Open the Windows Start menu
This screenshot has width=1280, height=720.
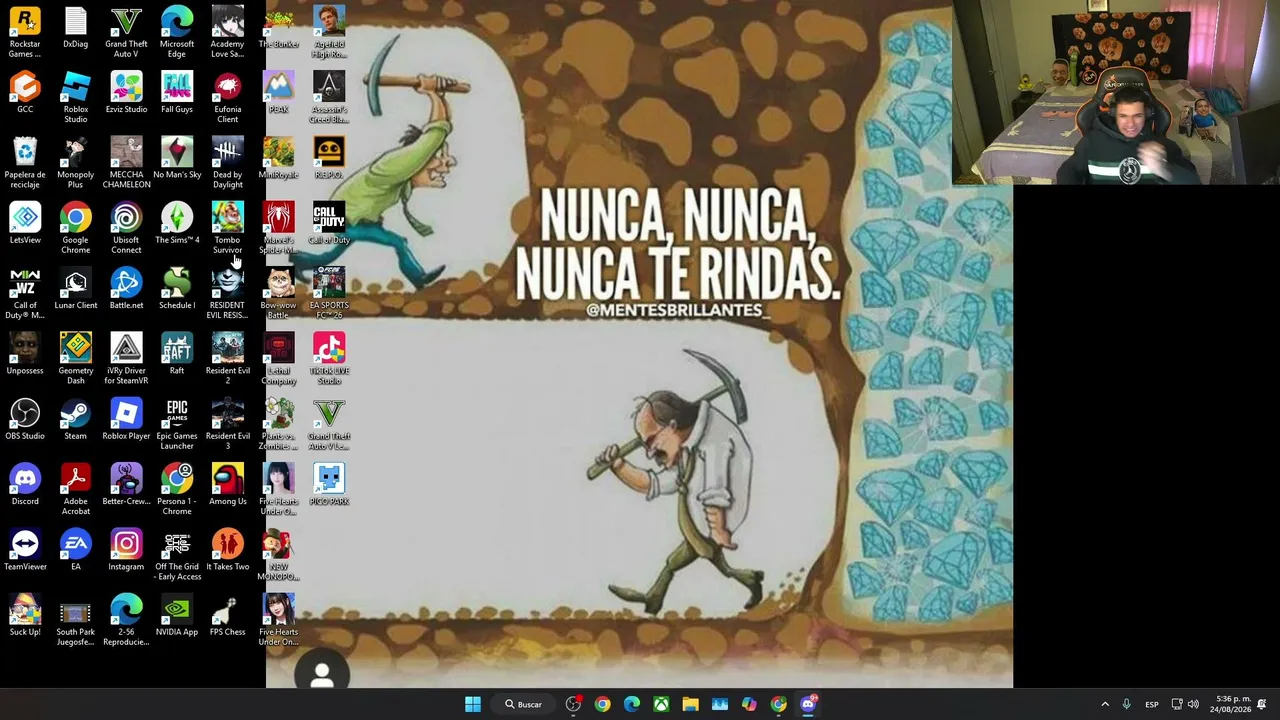coord(473,704)
